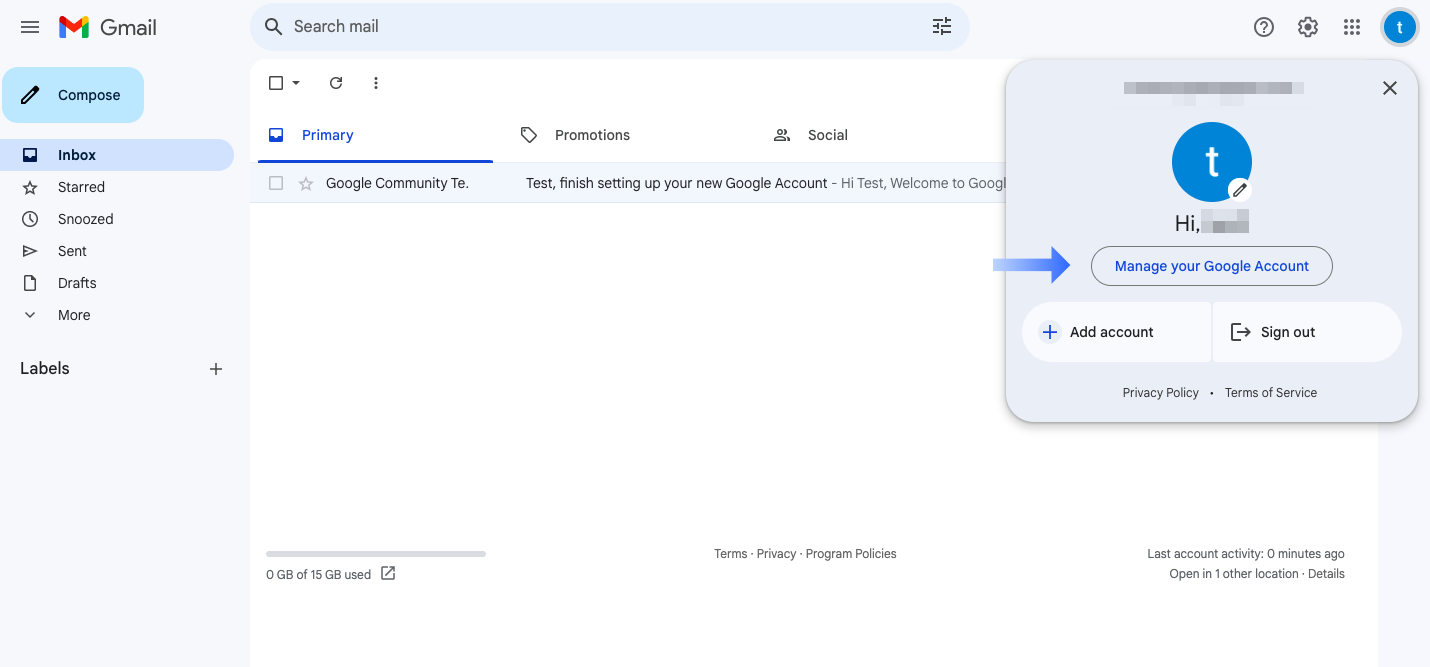1430x667 pixels.
Task: Star the Google Community Team email
Action: point(306,183)
